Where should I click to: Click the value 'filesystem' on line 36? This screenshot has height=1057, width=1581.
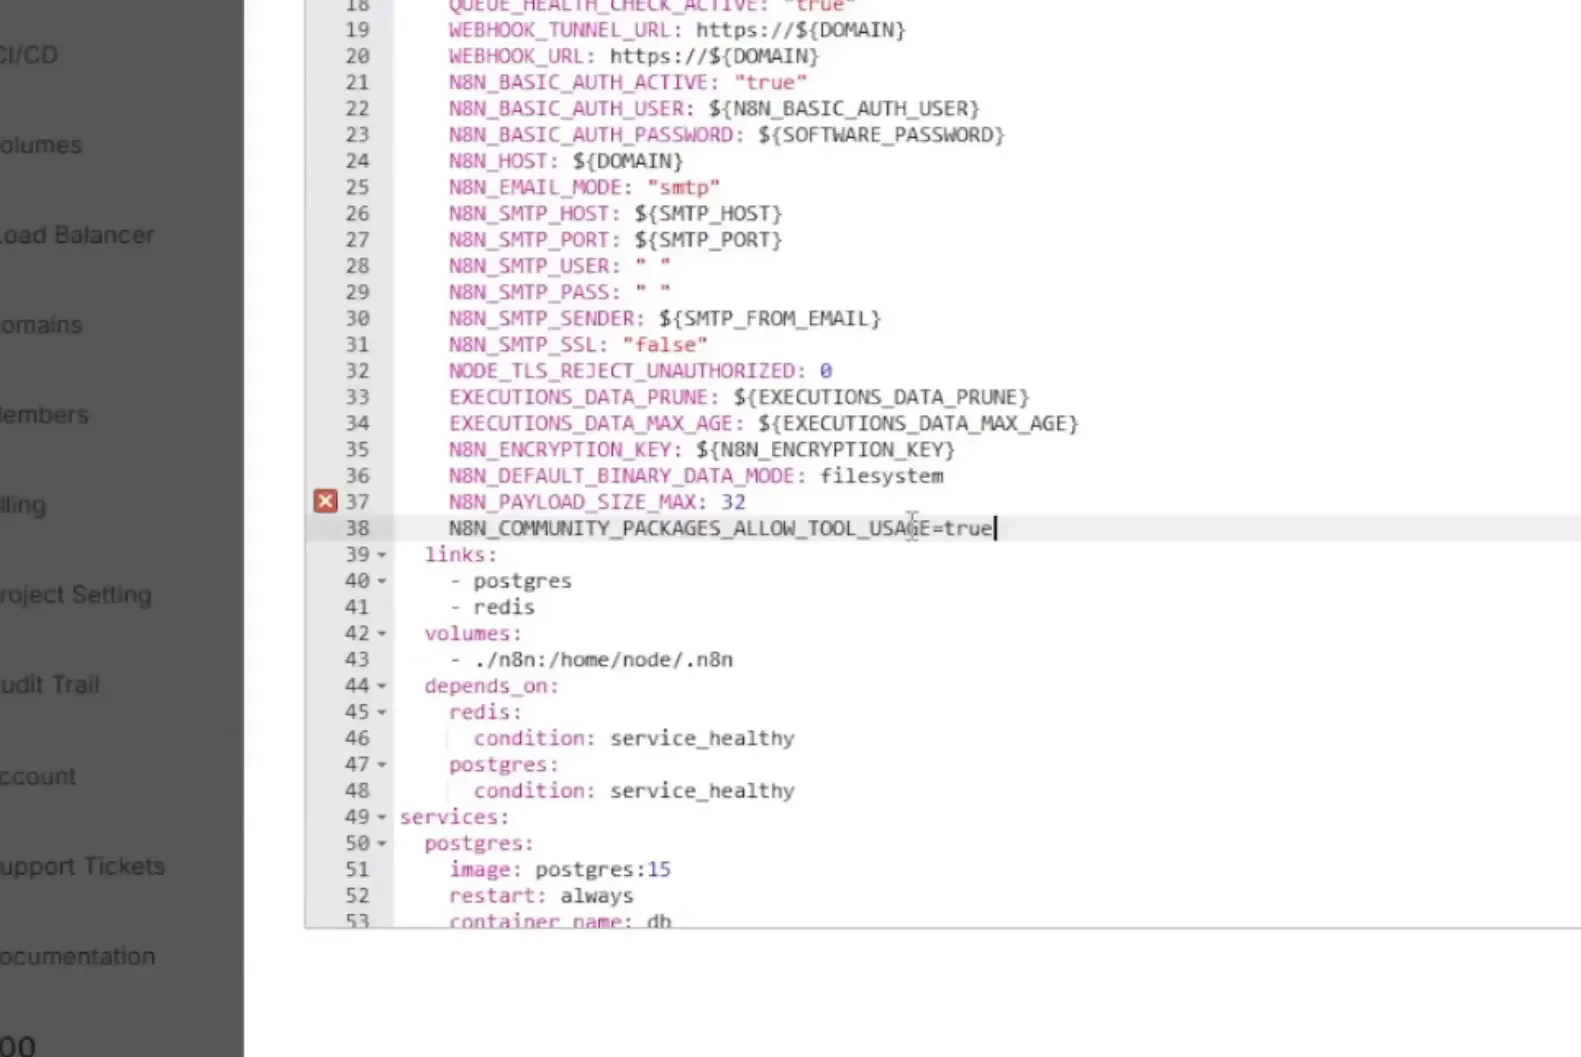pyautogui.click(x=882, y=476)
